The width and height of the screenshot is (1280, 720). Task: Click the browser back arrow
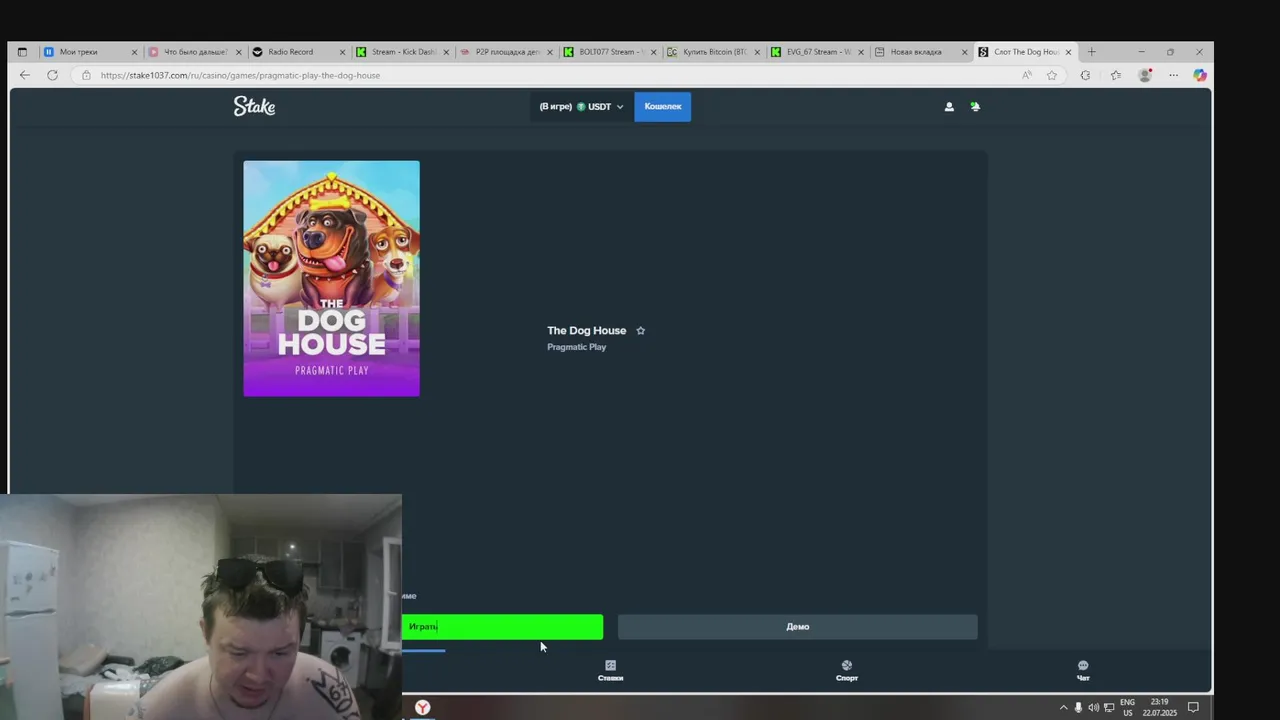point(25,75)
